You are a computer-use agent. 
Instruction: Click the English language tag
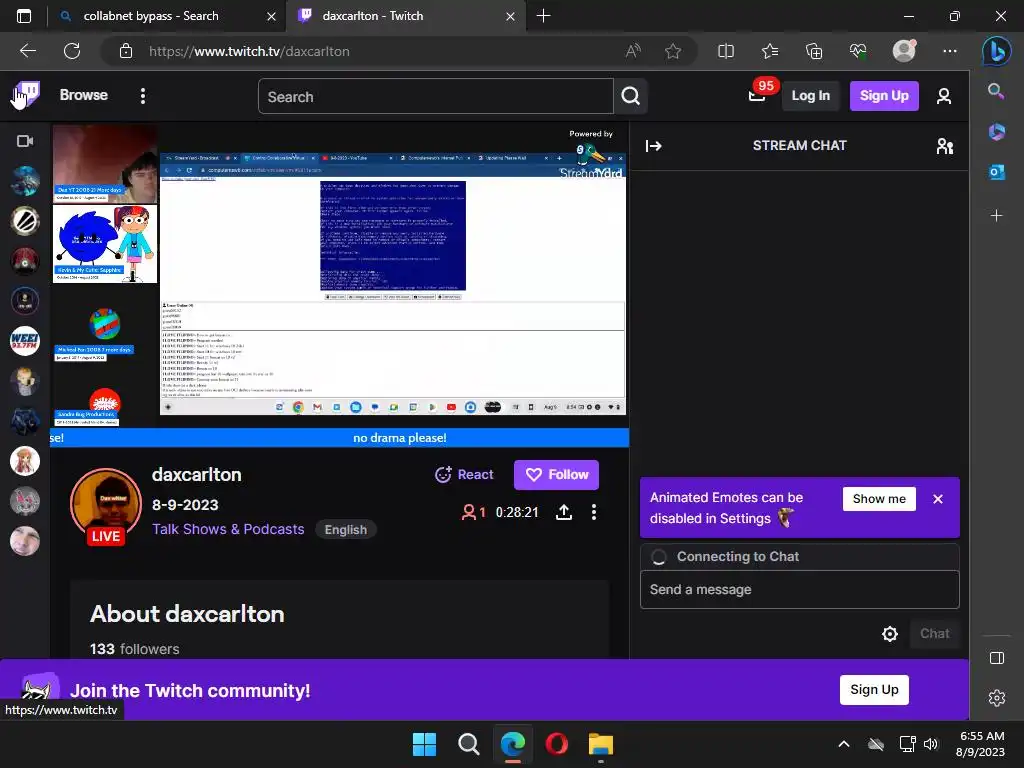pos(345,530)
